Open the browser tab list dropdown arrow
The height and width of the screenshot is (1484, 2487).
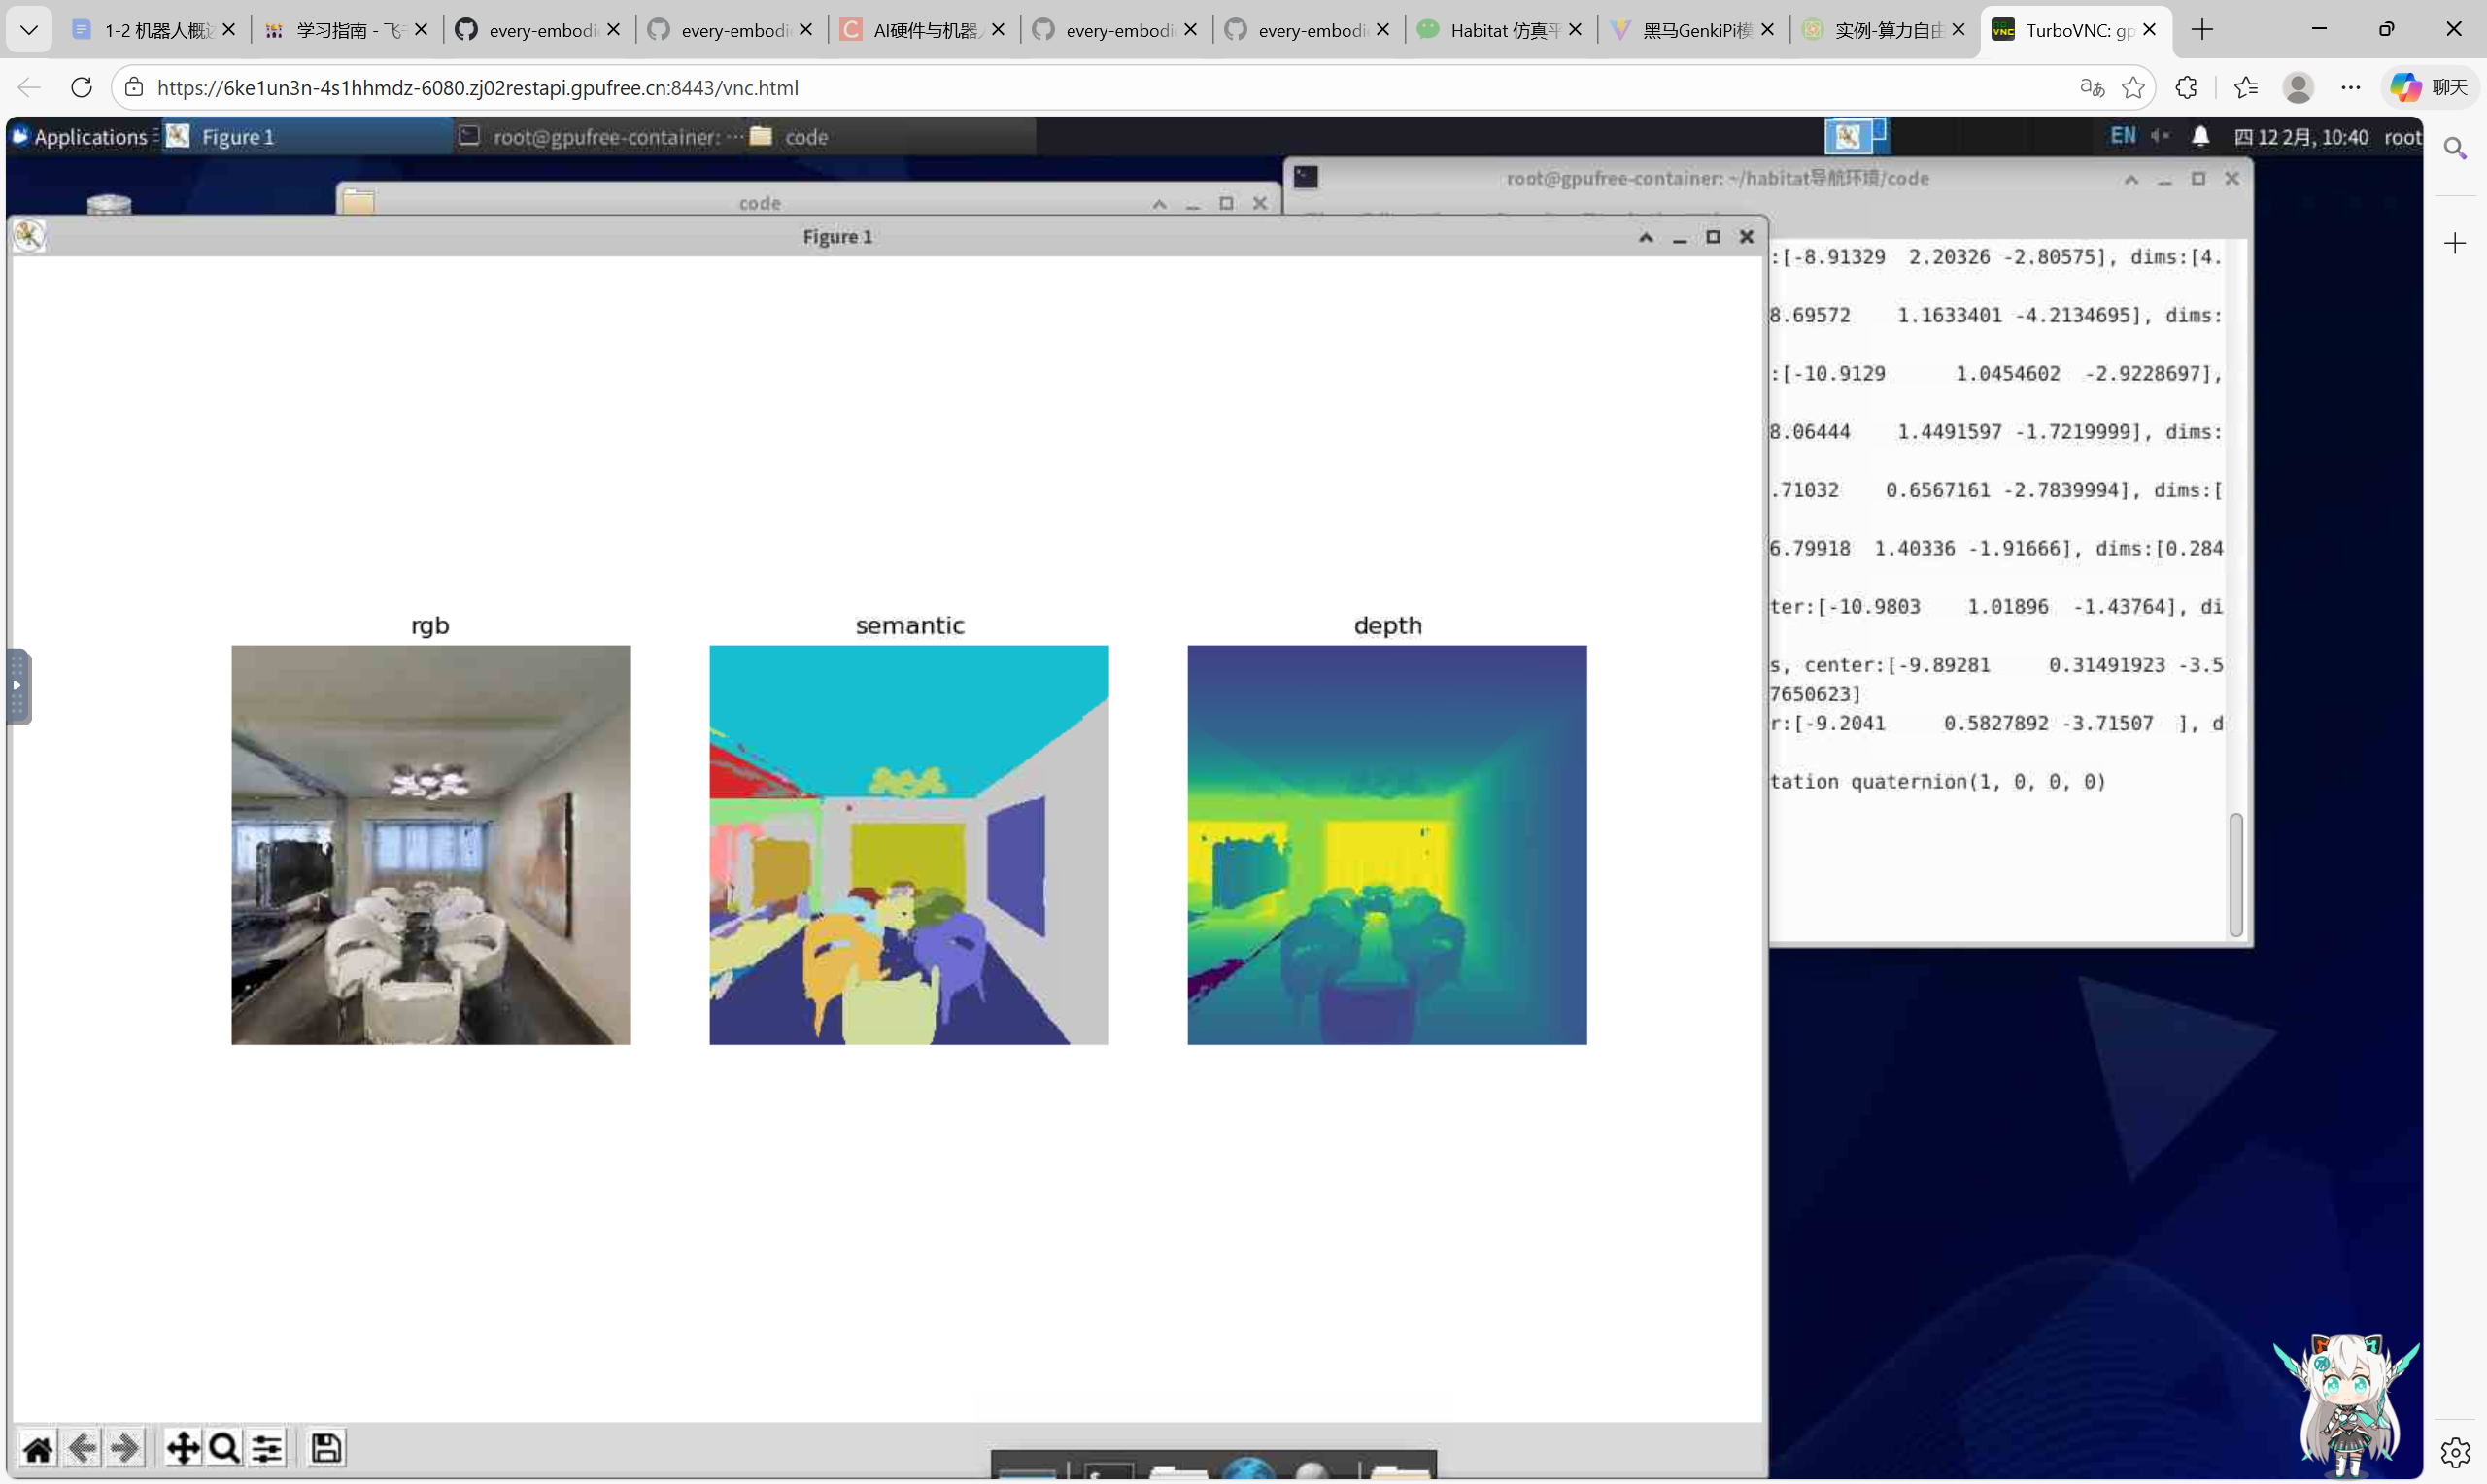point(29,30)
